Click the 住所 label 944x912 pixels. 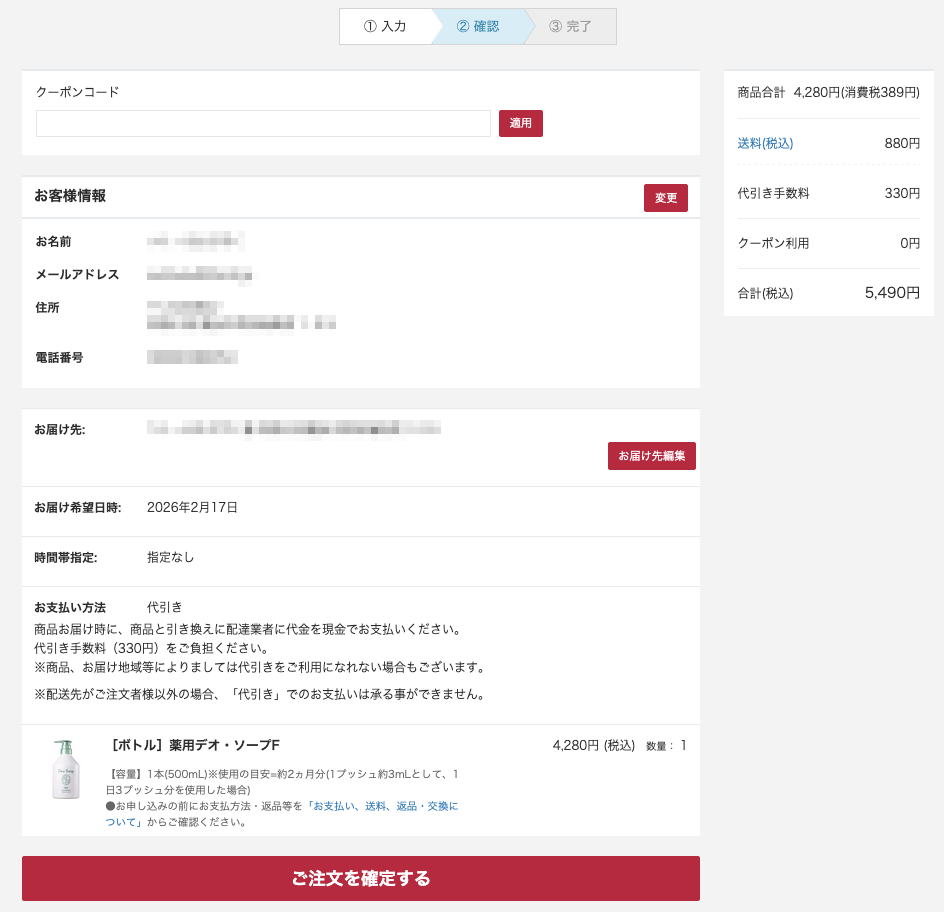tap(47, 308)
